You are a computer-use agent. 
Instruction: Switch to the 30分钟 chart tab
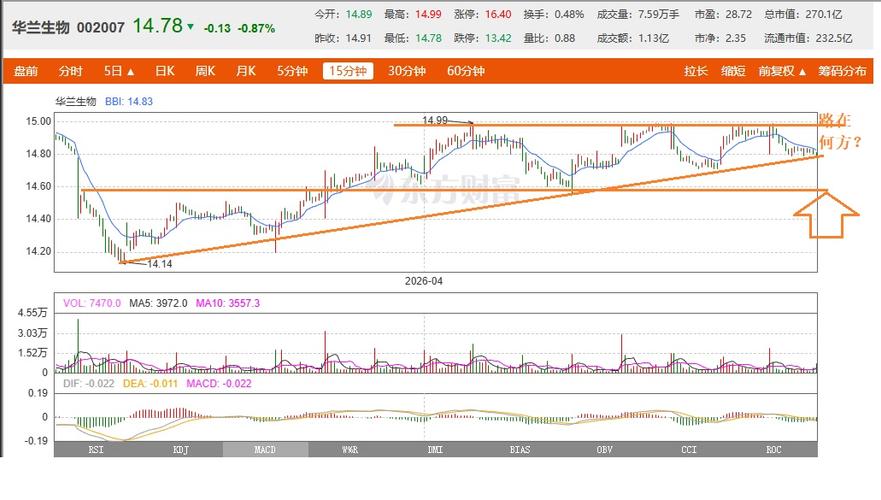pyautogui.click(x=407, y=71)
